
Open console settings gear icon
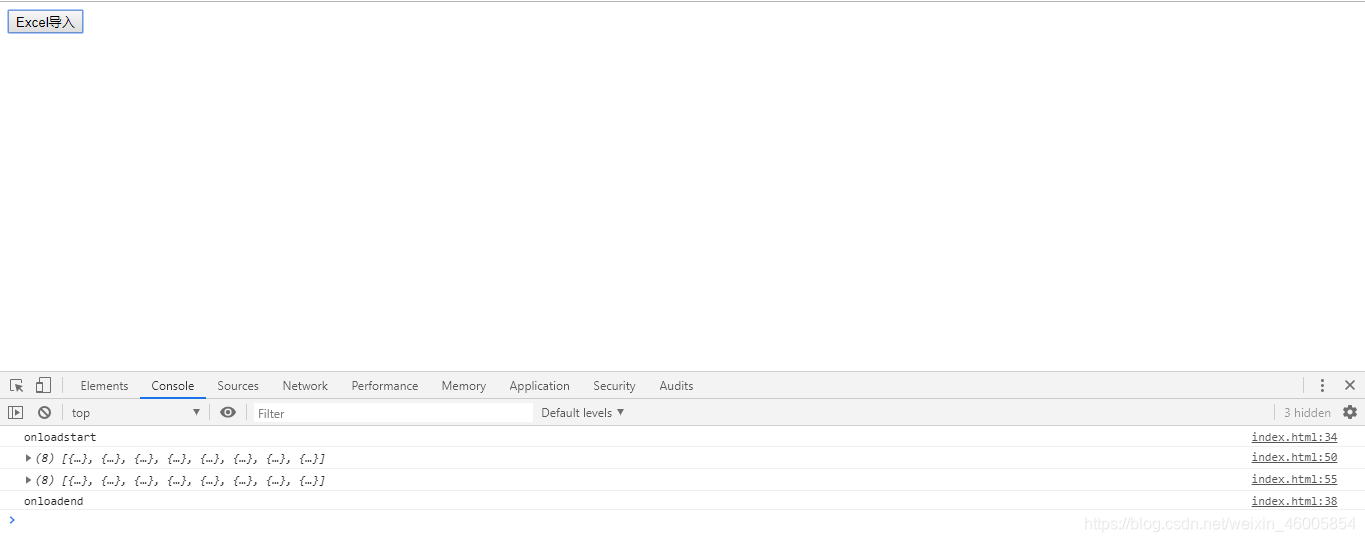tap(1350, 412)
